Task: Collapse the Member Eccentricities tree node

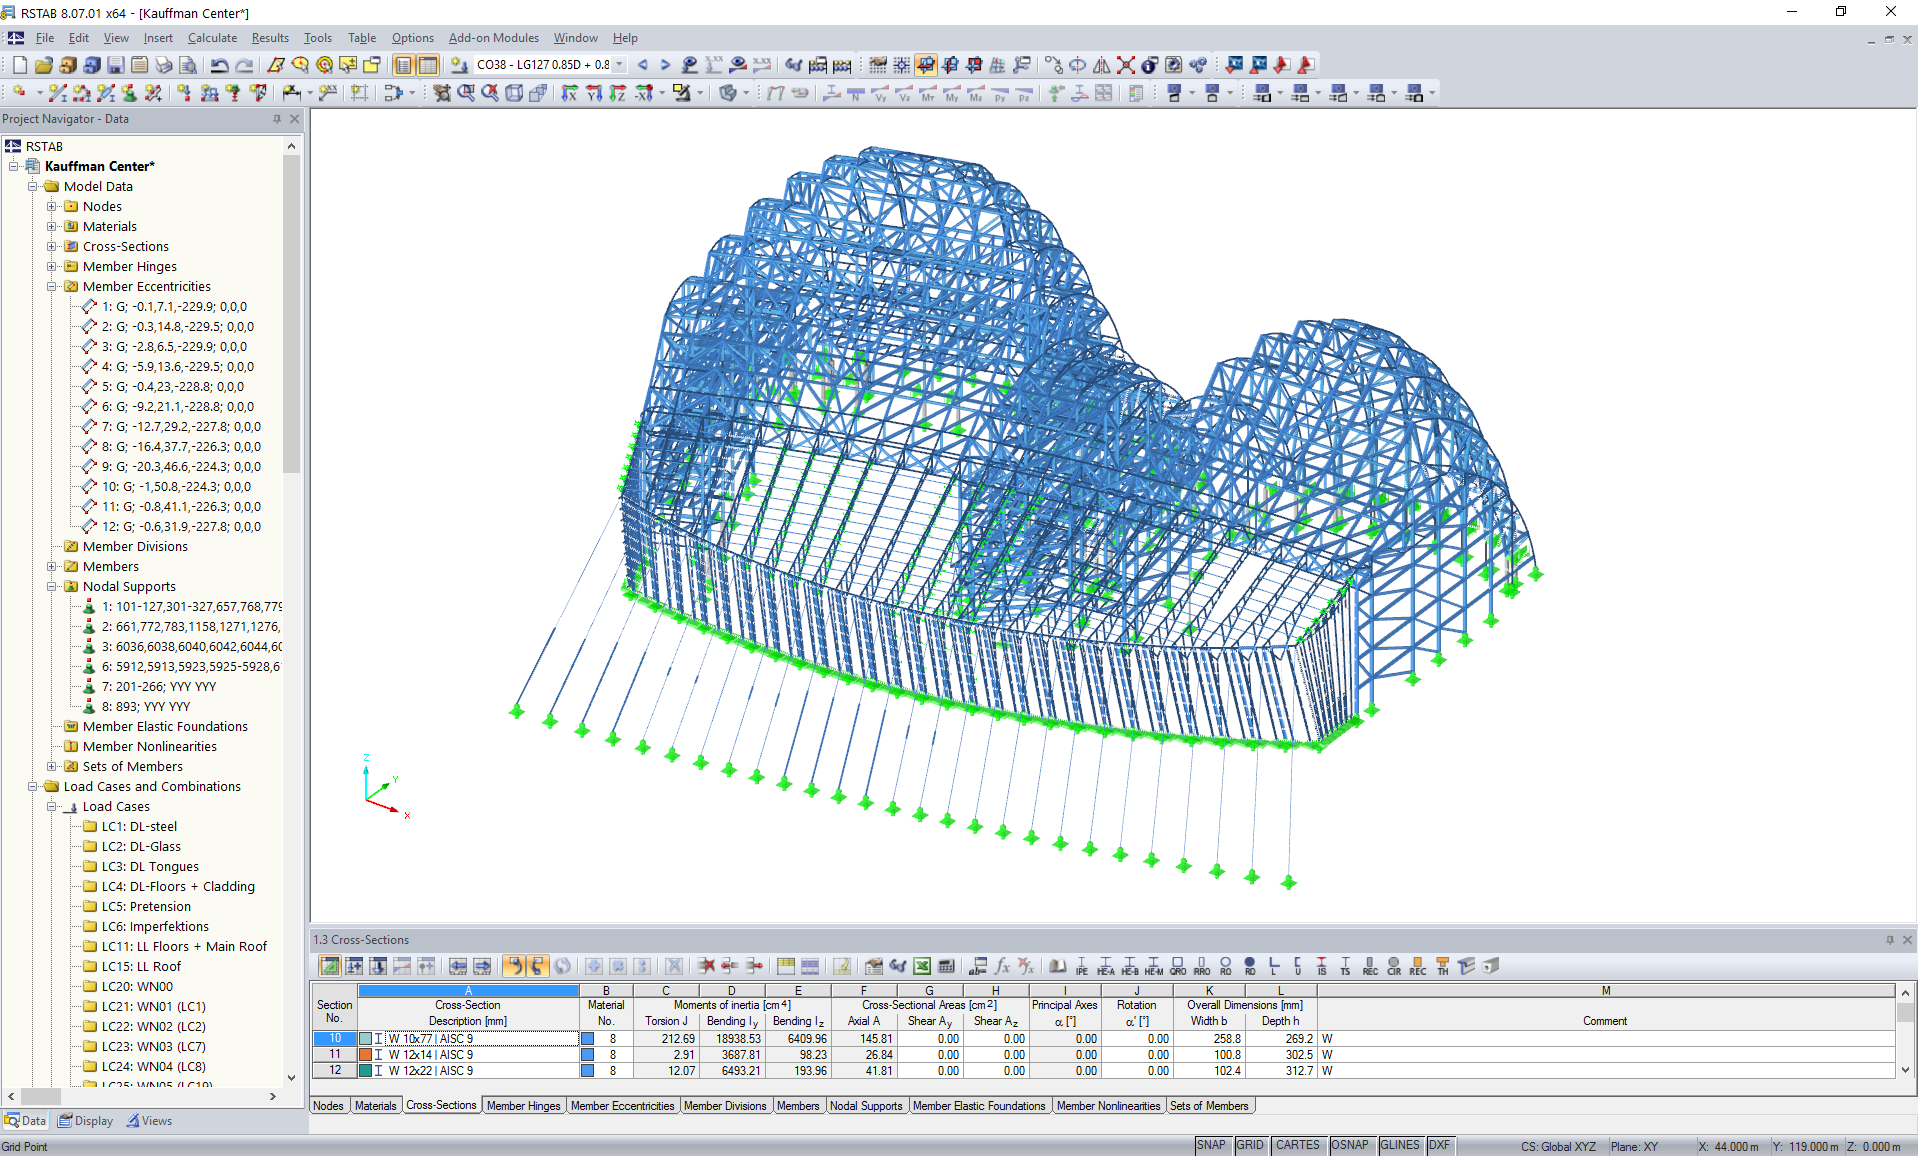Action: point(52,286)
